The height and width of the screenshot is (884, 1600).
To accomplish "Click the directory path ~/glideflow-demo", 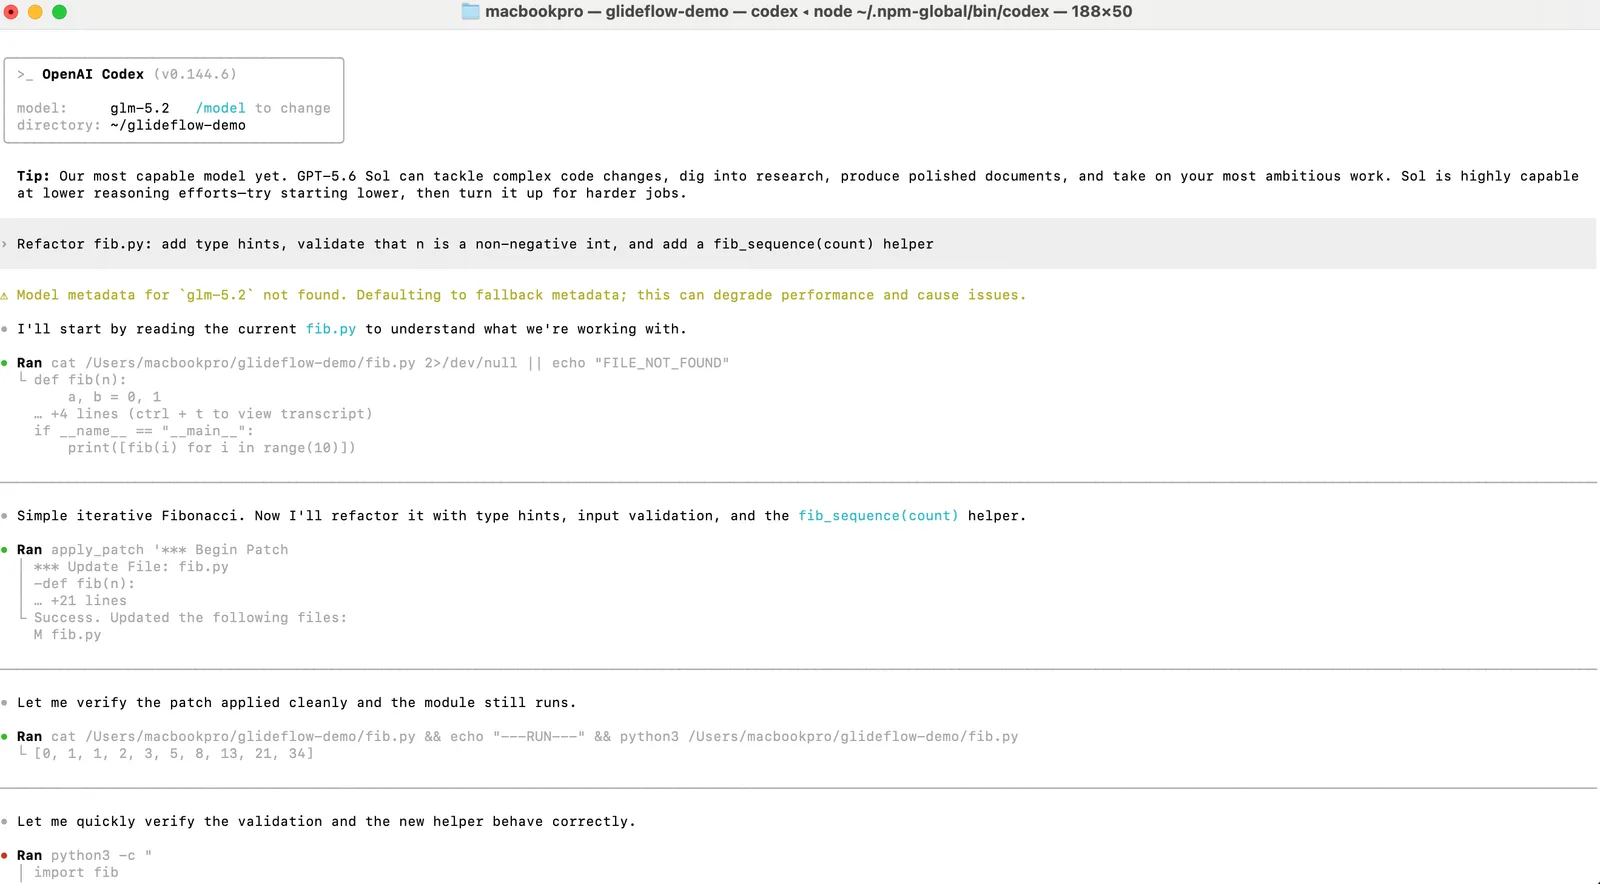I will point(178,125).
